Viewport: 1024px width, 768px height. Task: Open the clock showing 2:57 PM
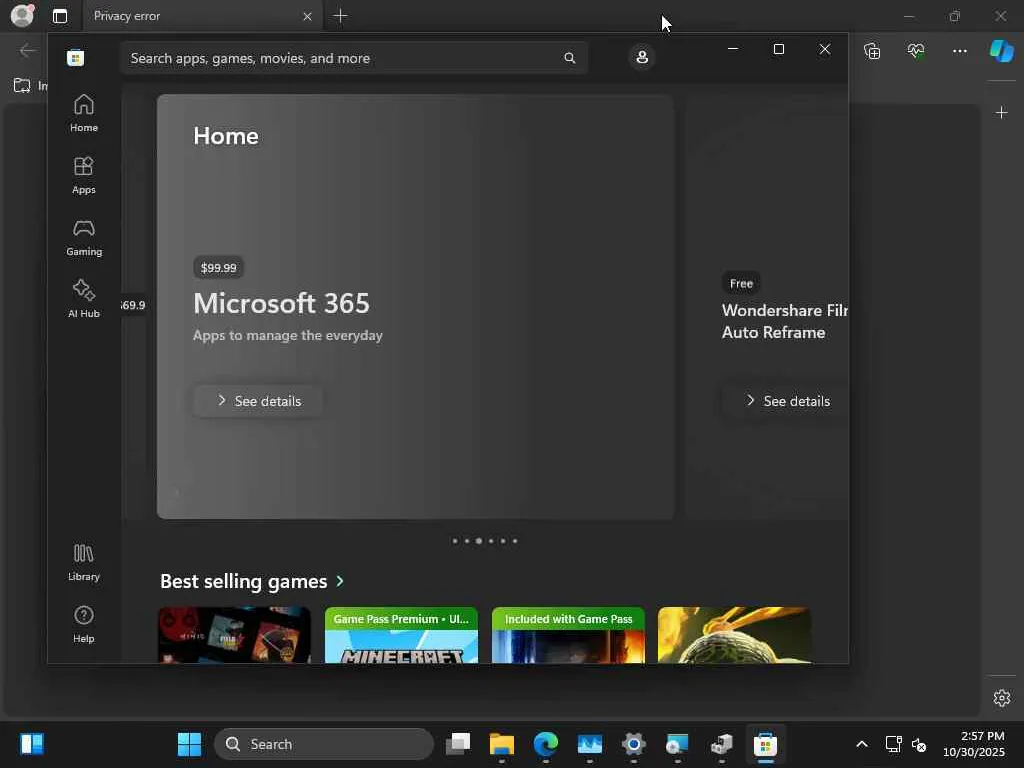pos(974,744)
